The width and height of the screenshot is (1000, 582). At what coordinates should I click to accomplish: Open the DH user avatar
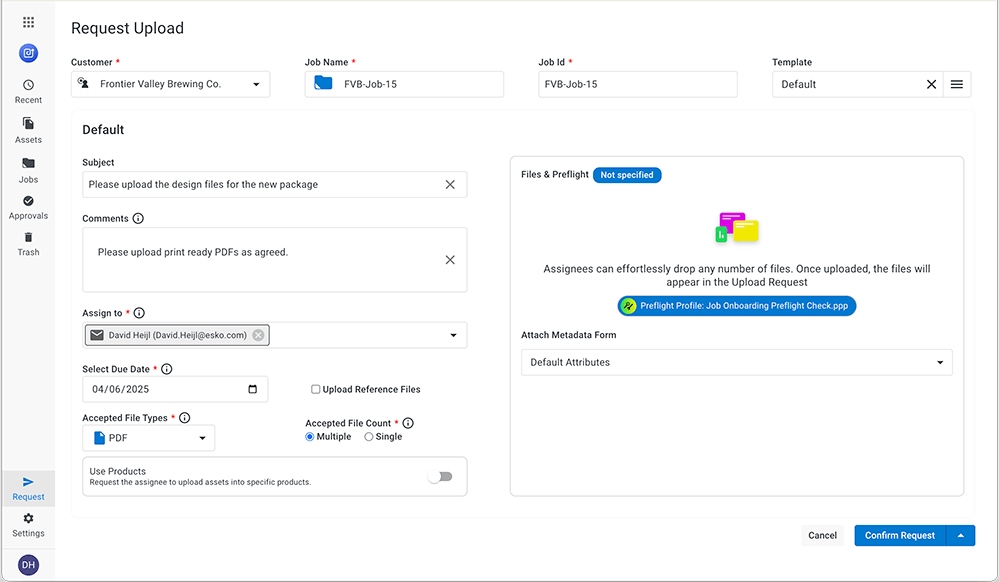click(28, 563)
